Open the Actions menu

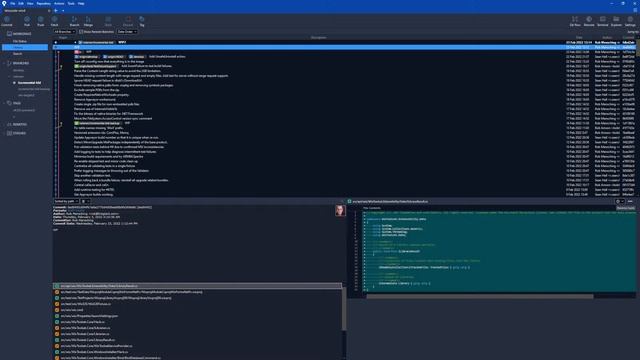(x=59, y=3)
